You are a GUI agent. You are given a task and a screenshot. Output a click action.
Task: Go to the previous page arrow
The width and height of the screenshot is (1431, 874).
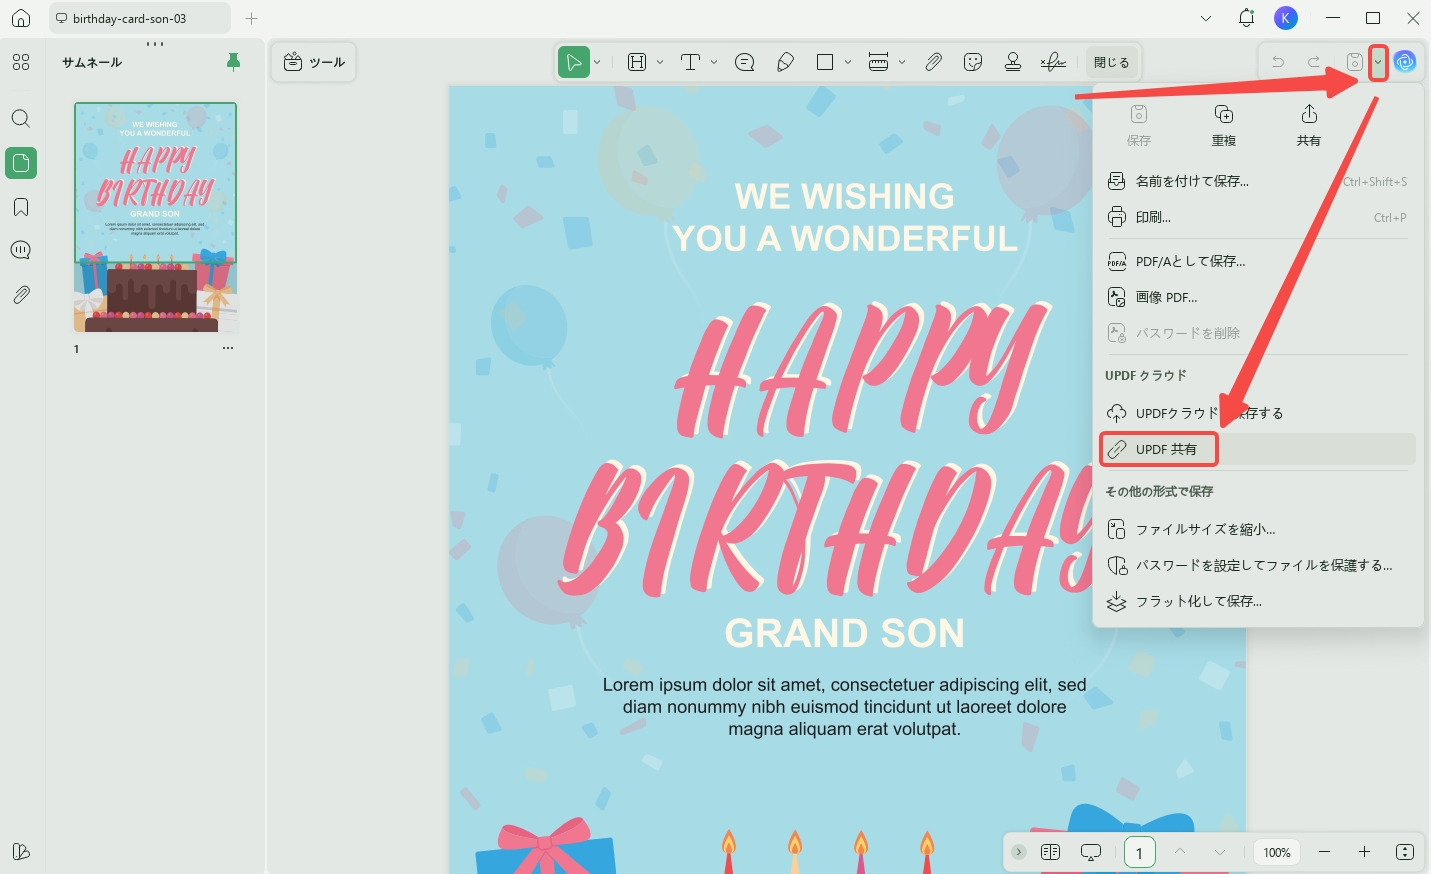1180,852
